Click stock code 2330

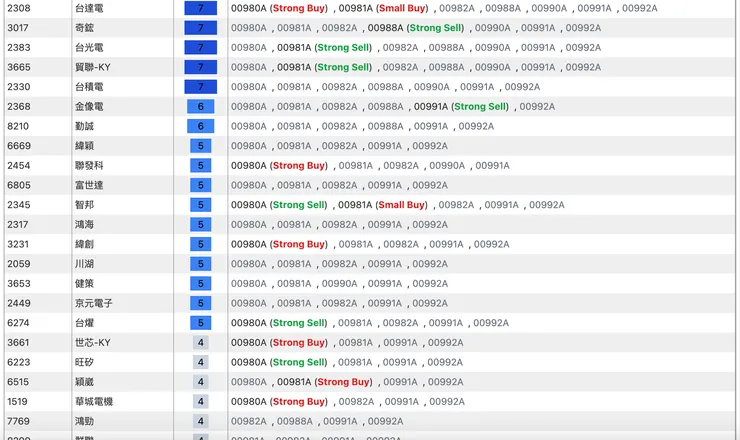19,87
